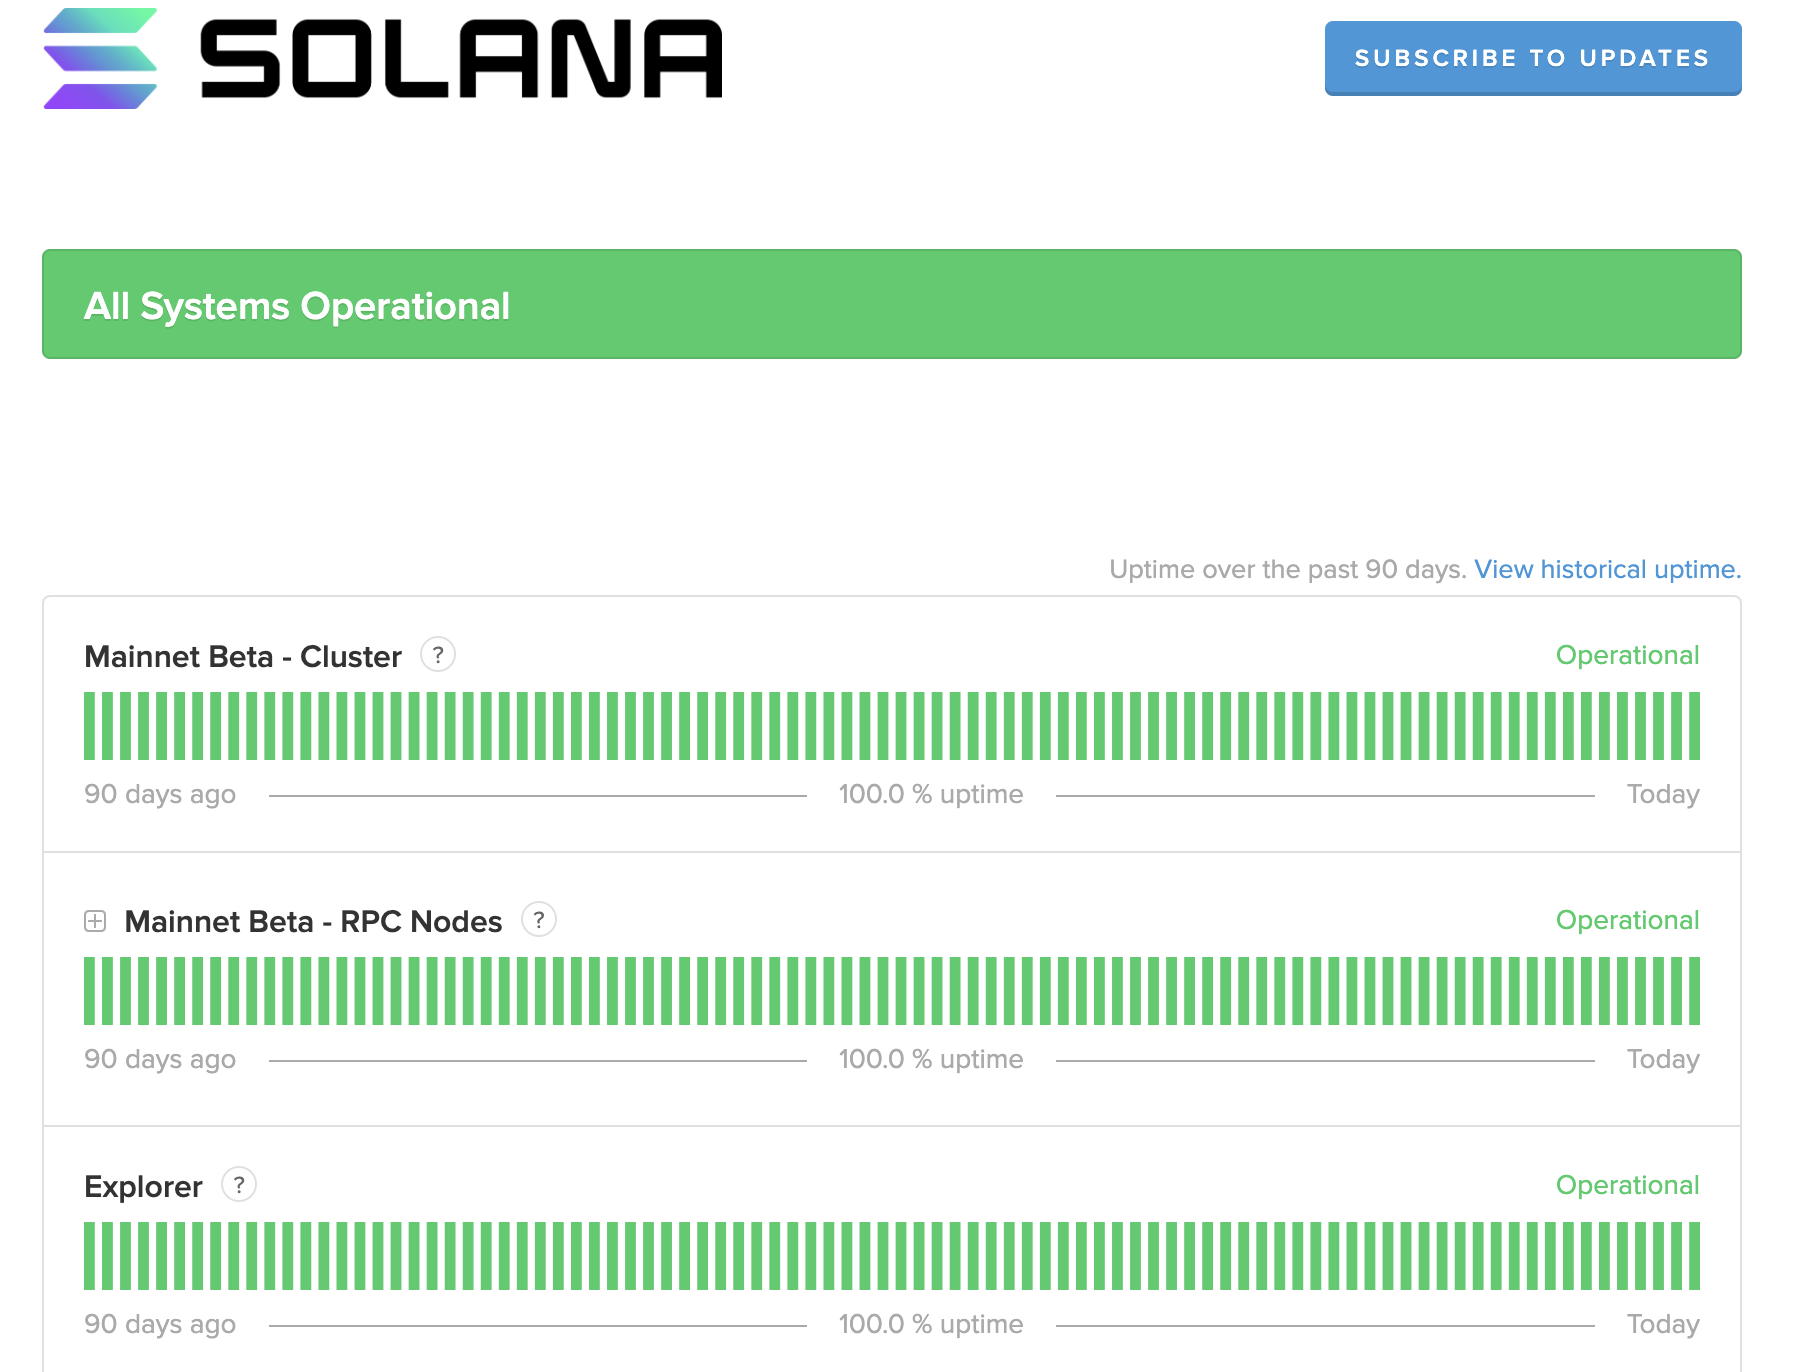1798x1372 pixels.
Task: Select oldest uptime bar in Explorer row
Action: tap(90, 1256)
